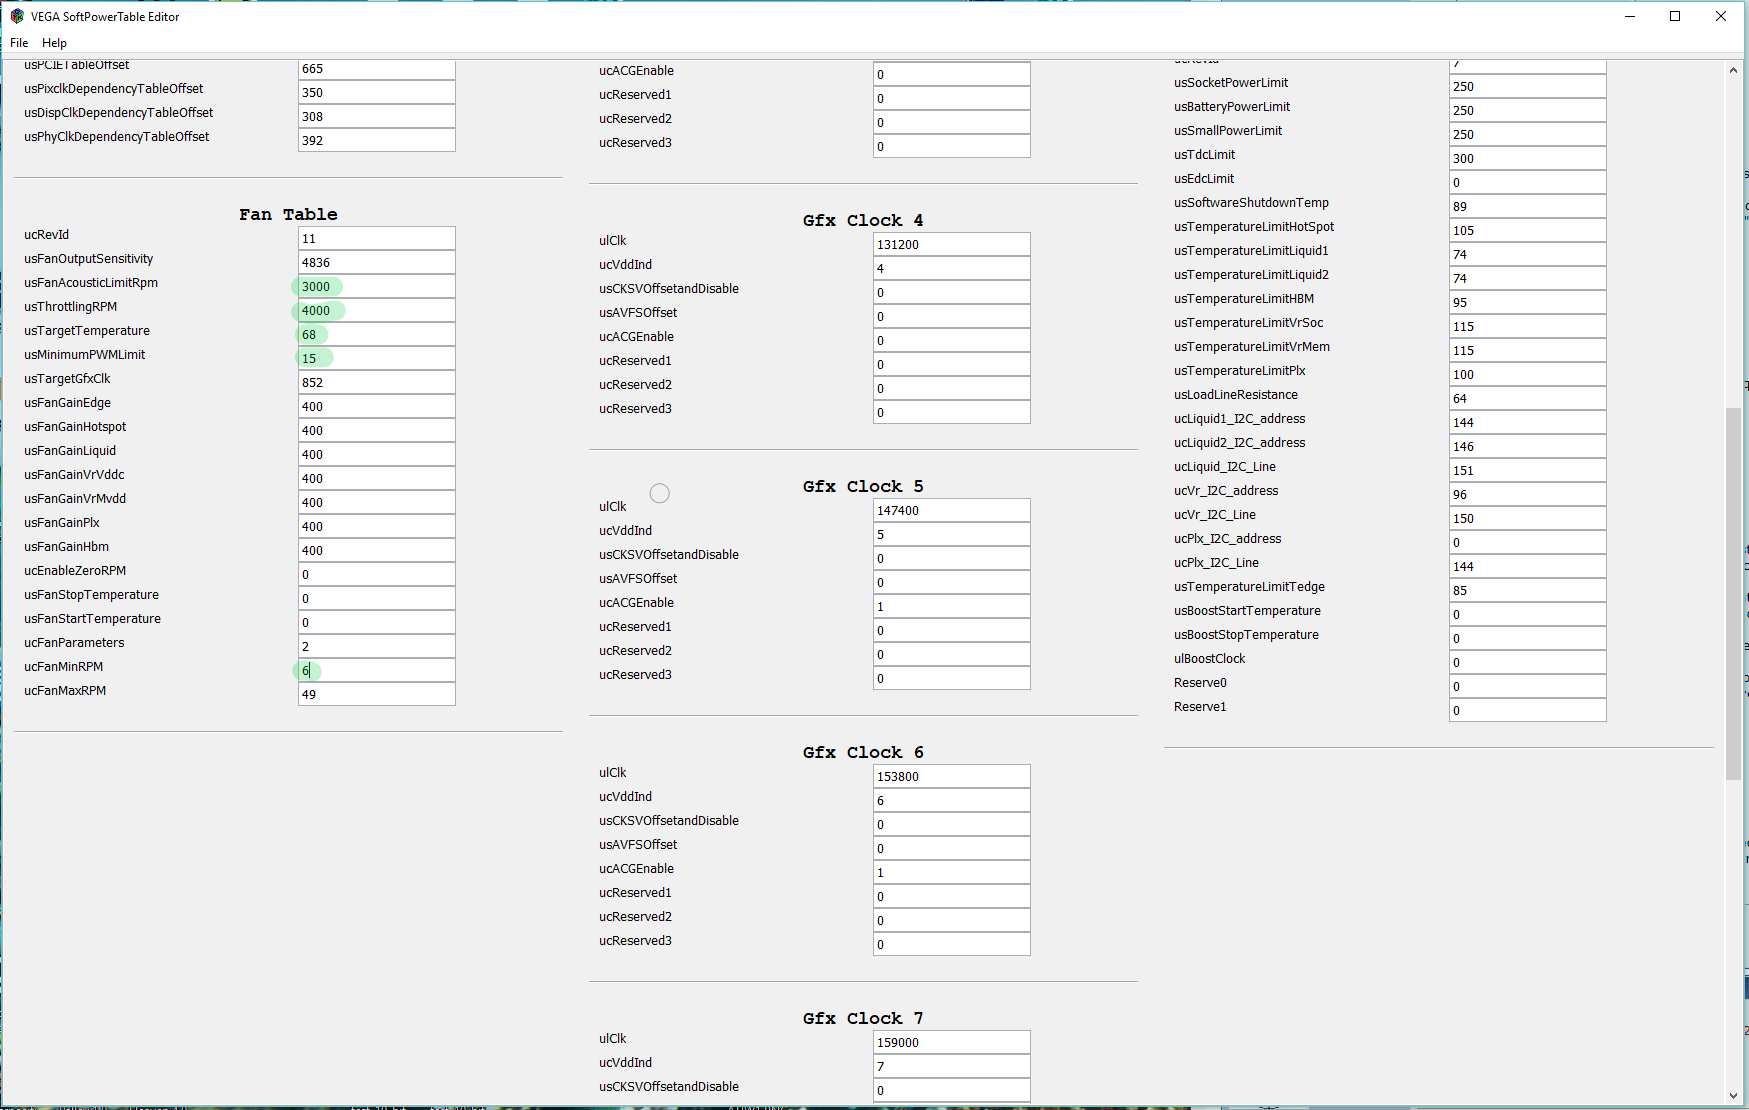Click Gfx Clock 6 ucACGEnable field
The height and width of the screenshot is (1110, 1749).
point(952,872)
